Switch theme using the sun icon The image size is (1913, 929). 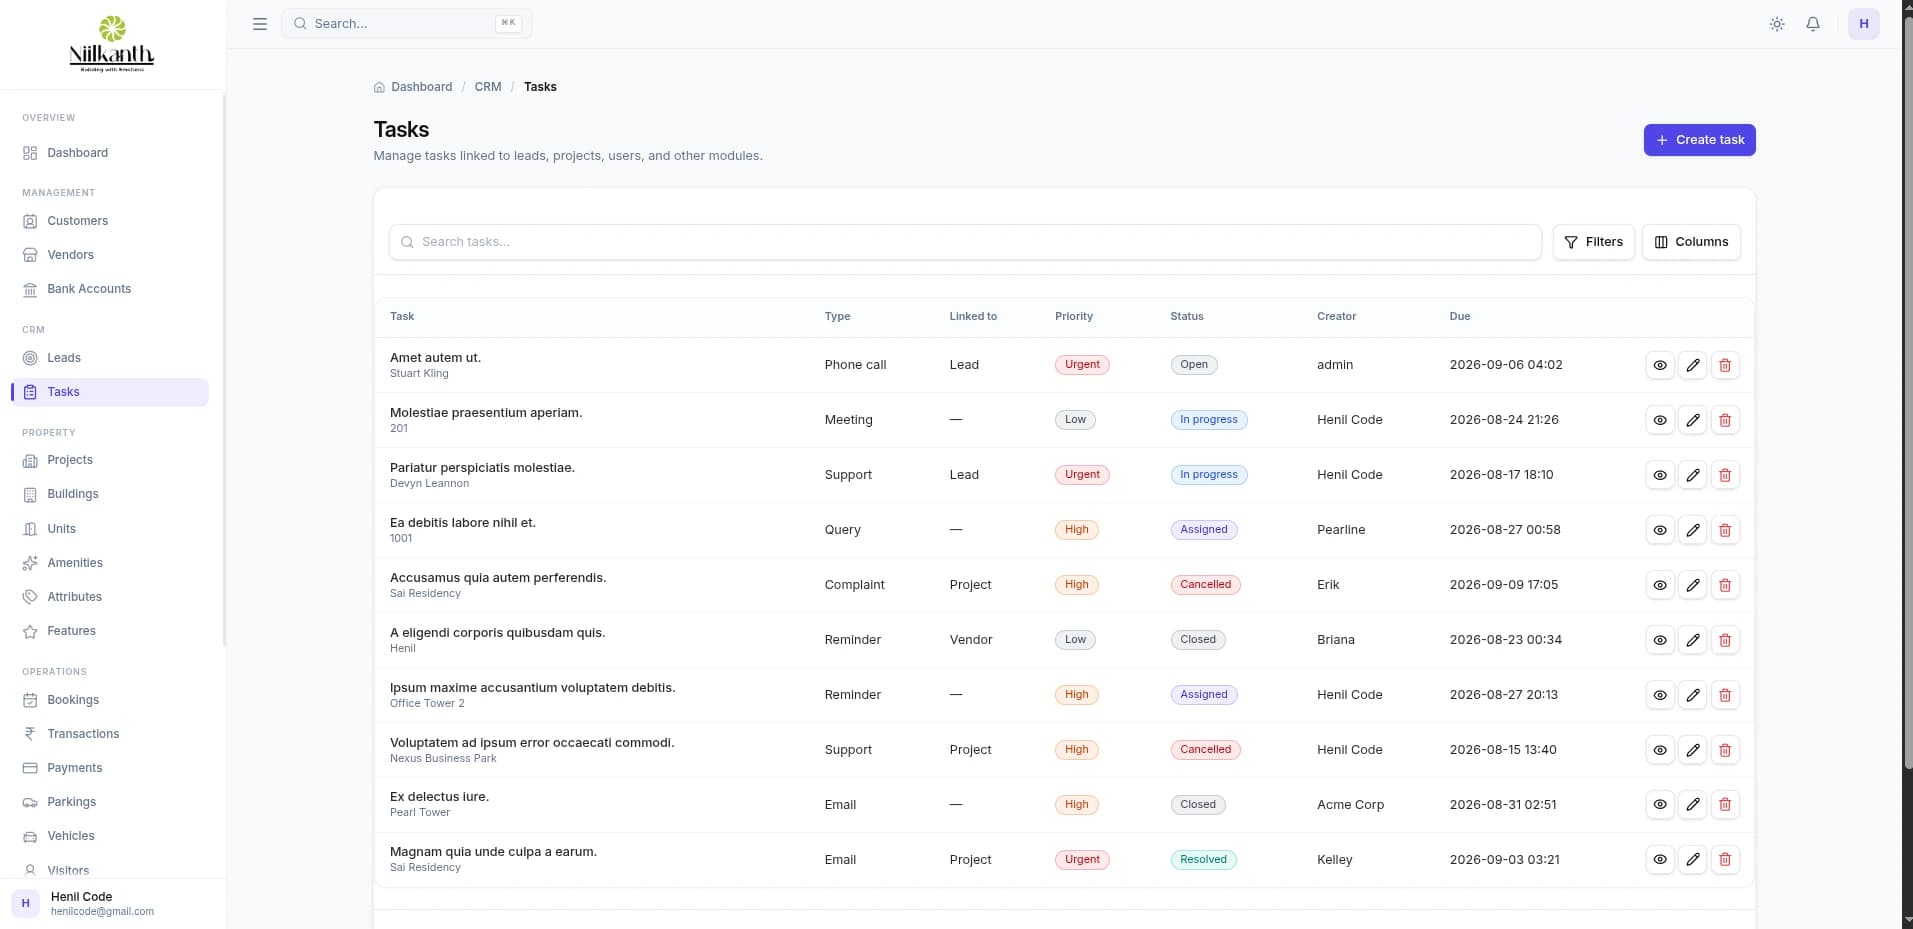[1777, 24]
